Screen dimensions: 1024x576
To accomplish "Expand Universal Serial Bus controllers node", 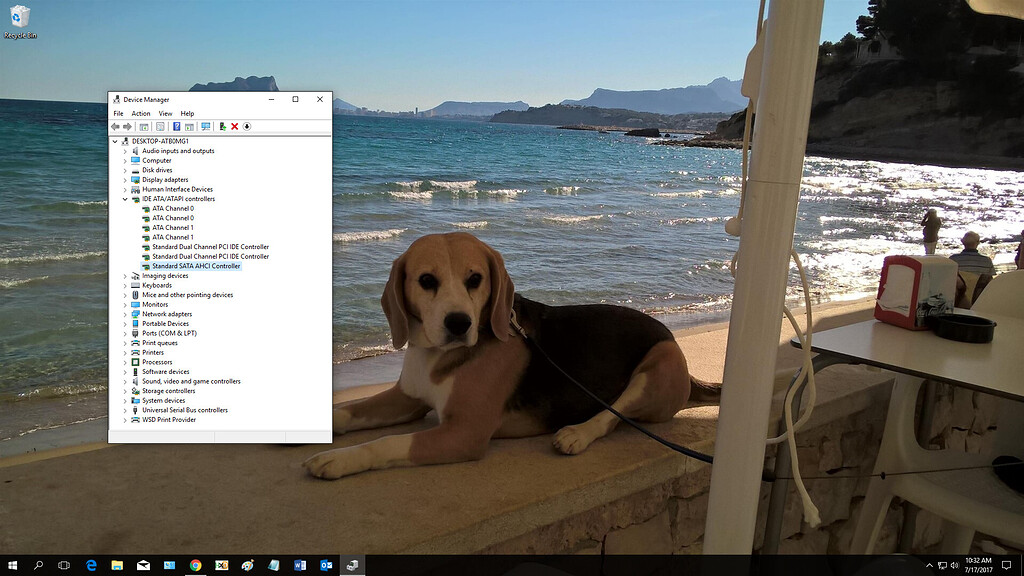I will click(x=125, y=410).
